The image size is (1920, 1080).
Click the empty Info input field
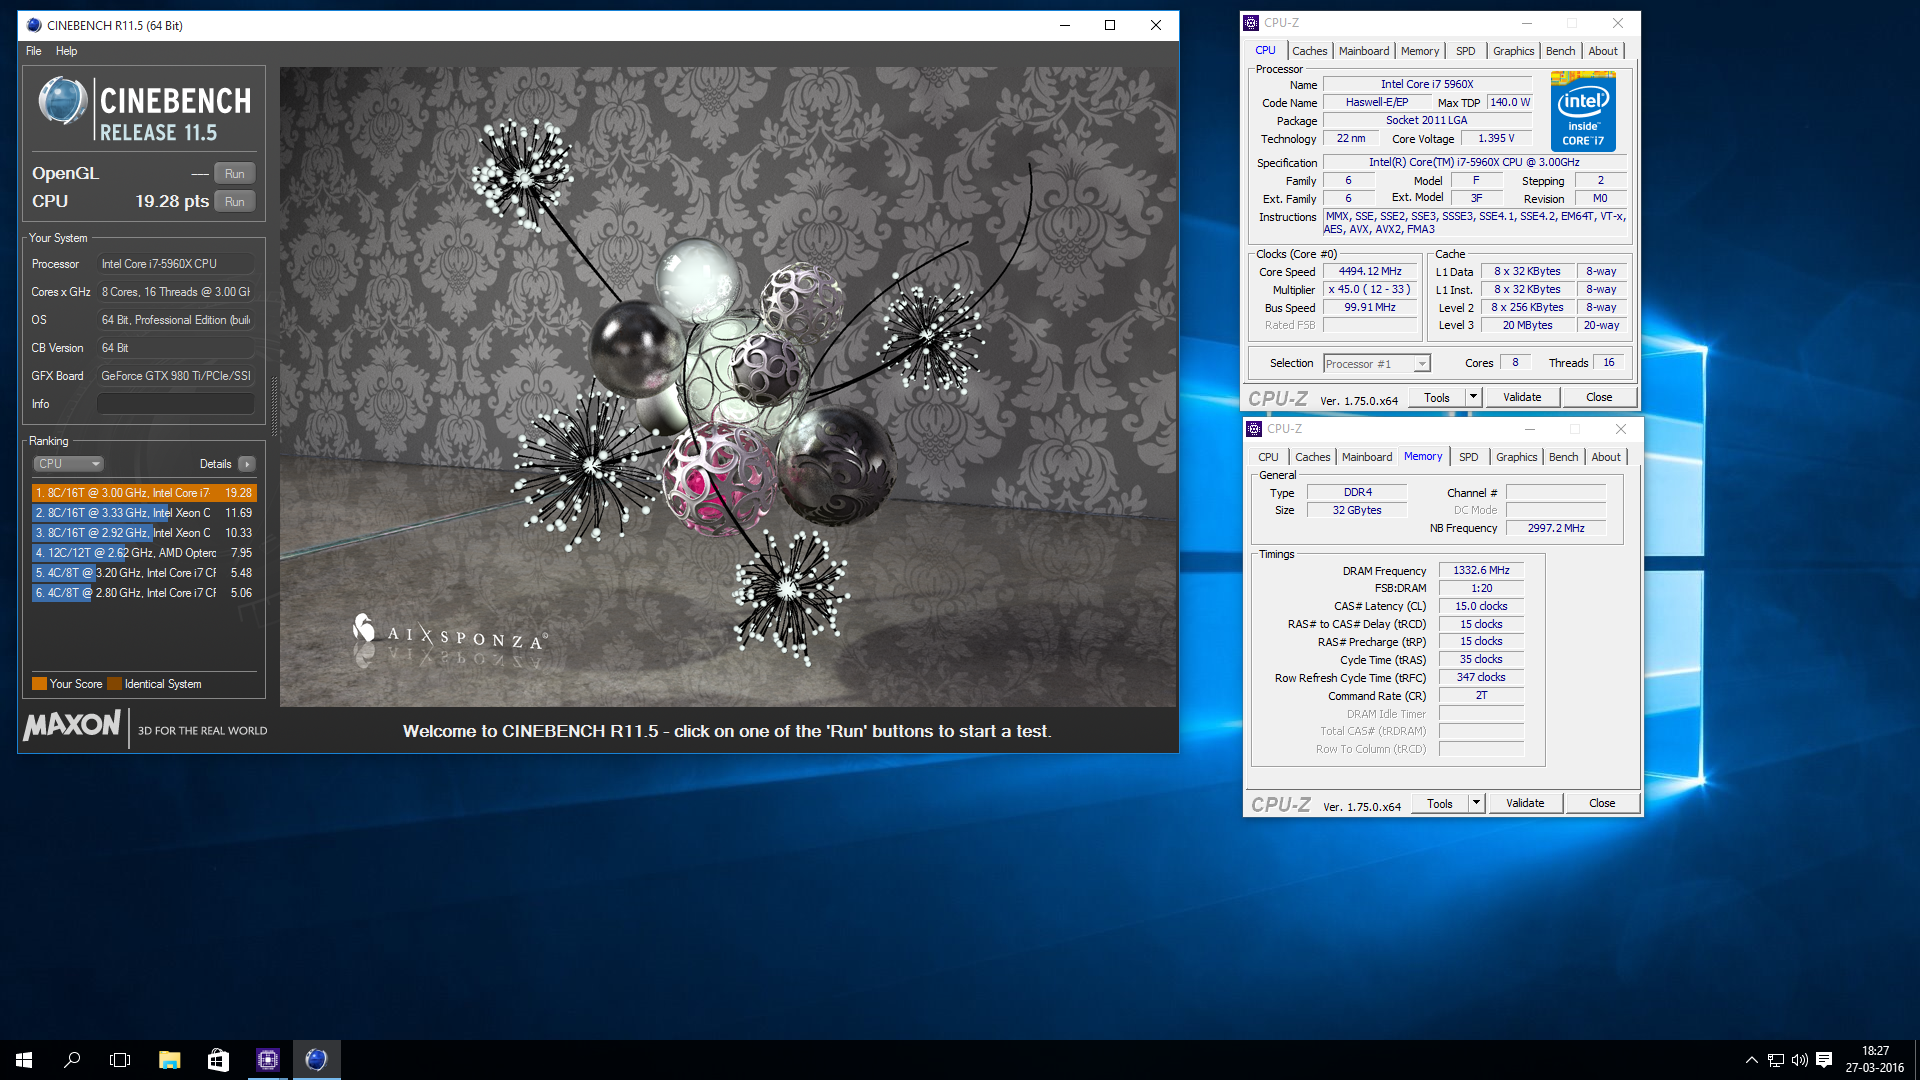(x=176, y=404)
